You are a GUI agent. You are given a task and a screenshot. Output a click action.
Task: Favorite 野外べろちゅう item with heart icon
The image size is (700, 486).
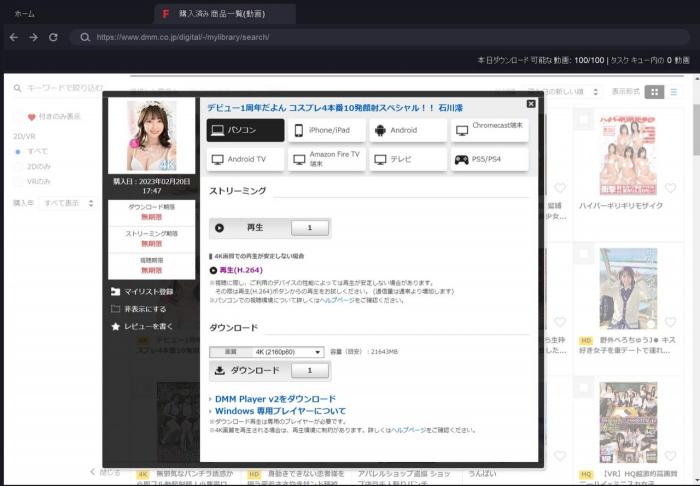(670, 322)
